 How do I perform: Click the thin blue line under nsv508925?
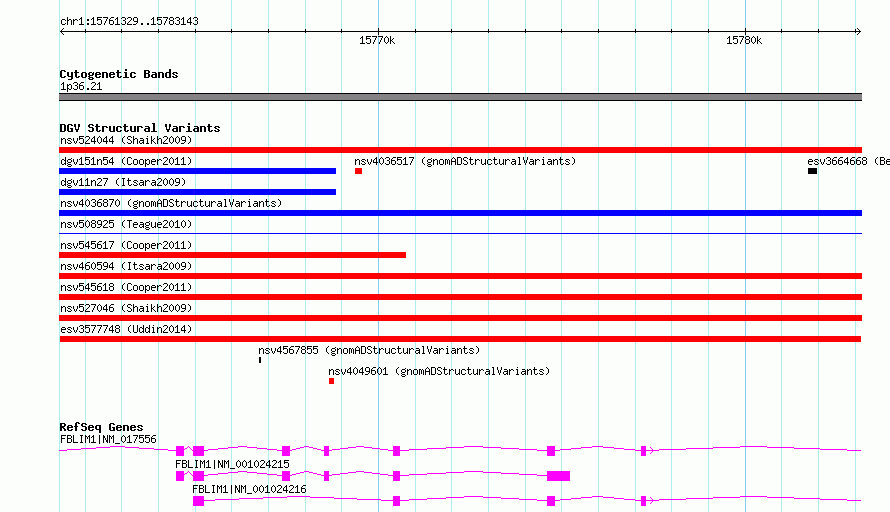tap(460, 233)
